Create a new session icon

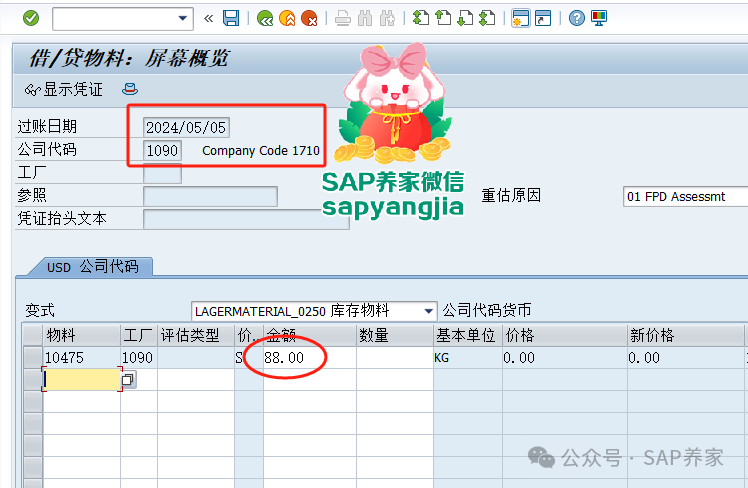(x=520, y=19)
